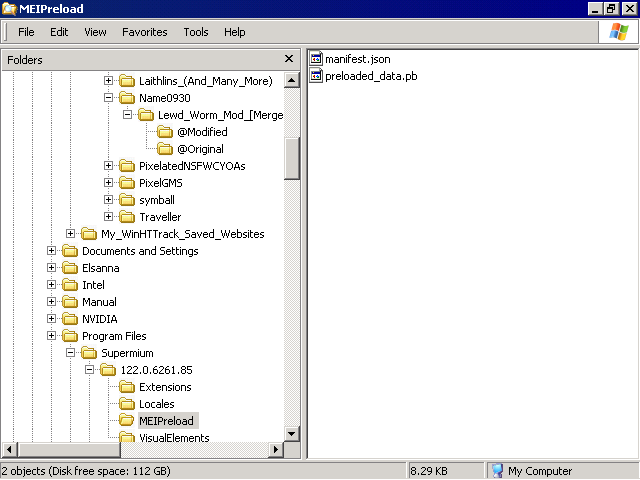Collapse the Name0930 folder
This screenshot has height=480, width=640.
[x=108, y=98]
